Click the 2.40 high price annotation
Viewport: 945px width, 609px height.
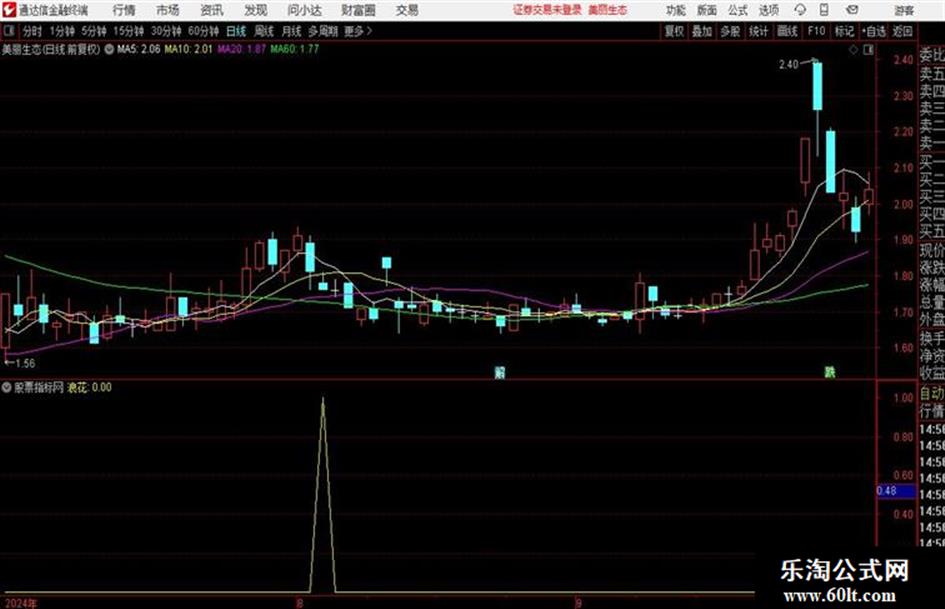[x=788, y=64]
